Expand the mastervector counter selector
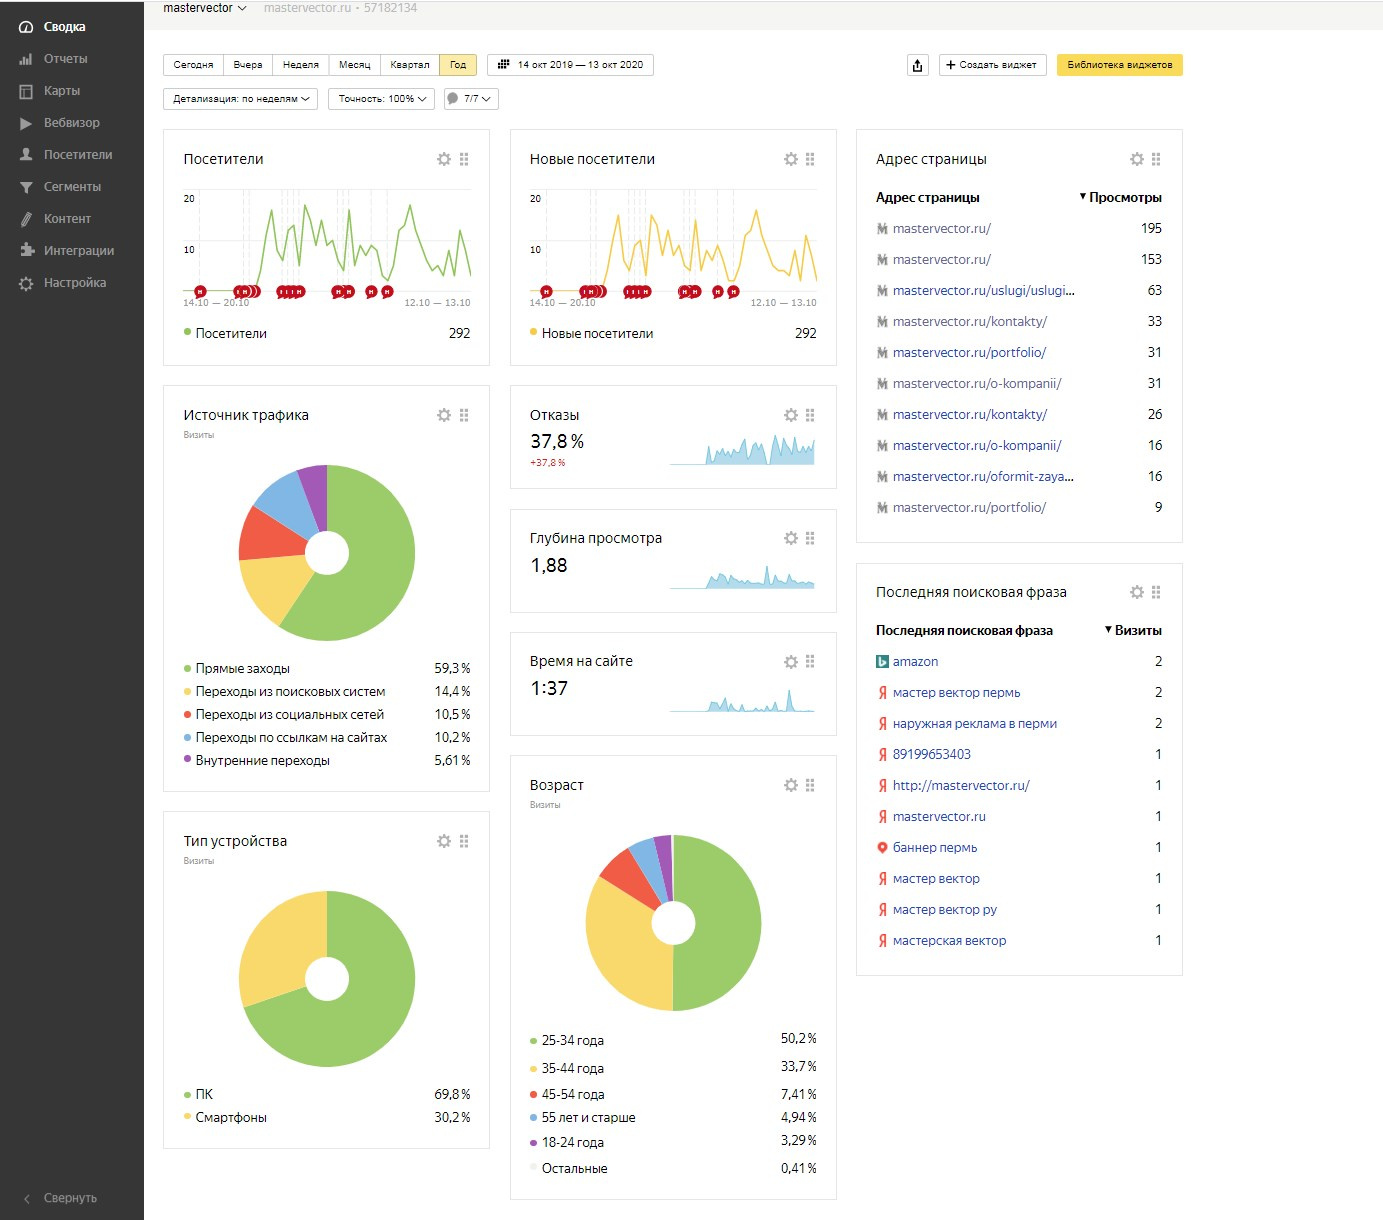 (205, 8)
